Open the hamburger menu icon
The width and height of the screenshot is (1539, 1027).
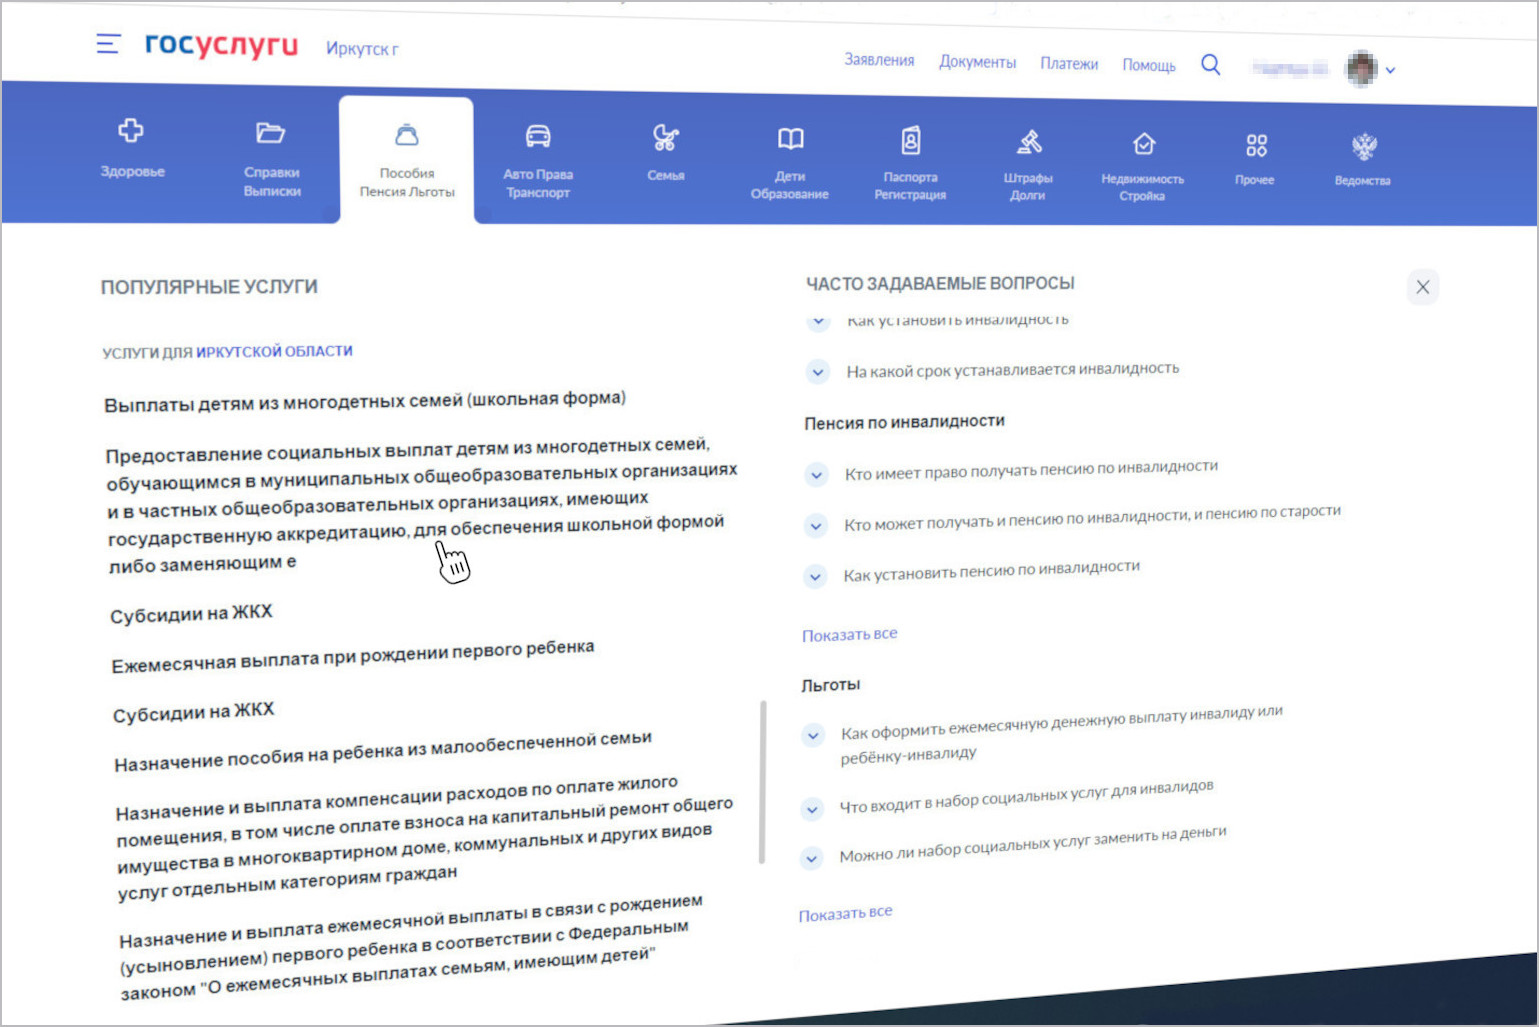pyautogui.click(x=108, y=44)
